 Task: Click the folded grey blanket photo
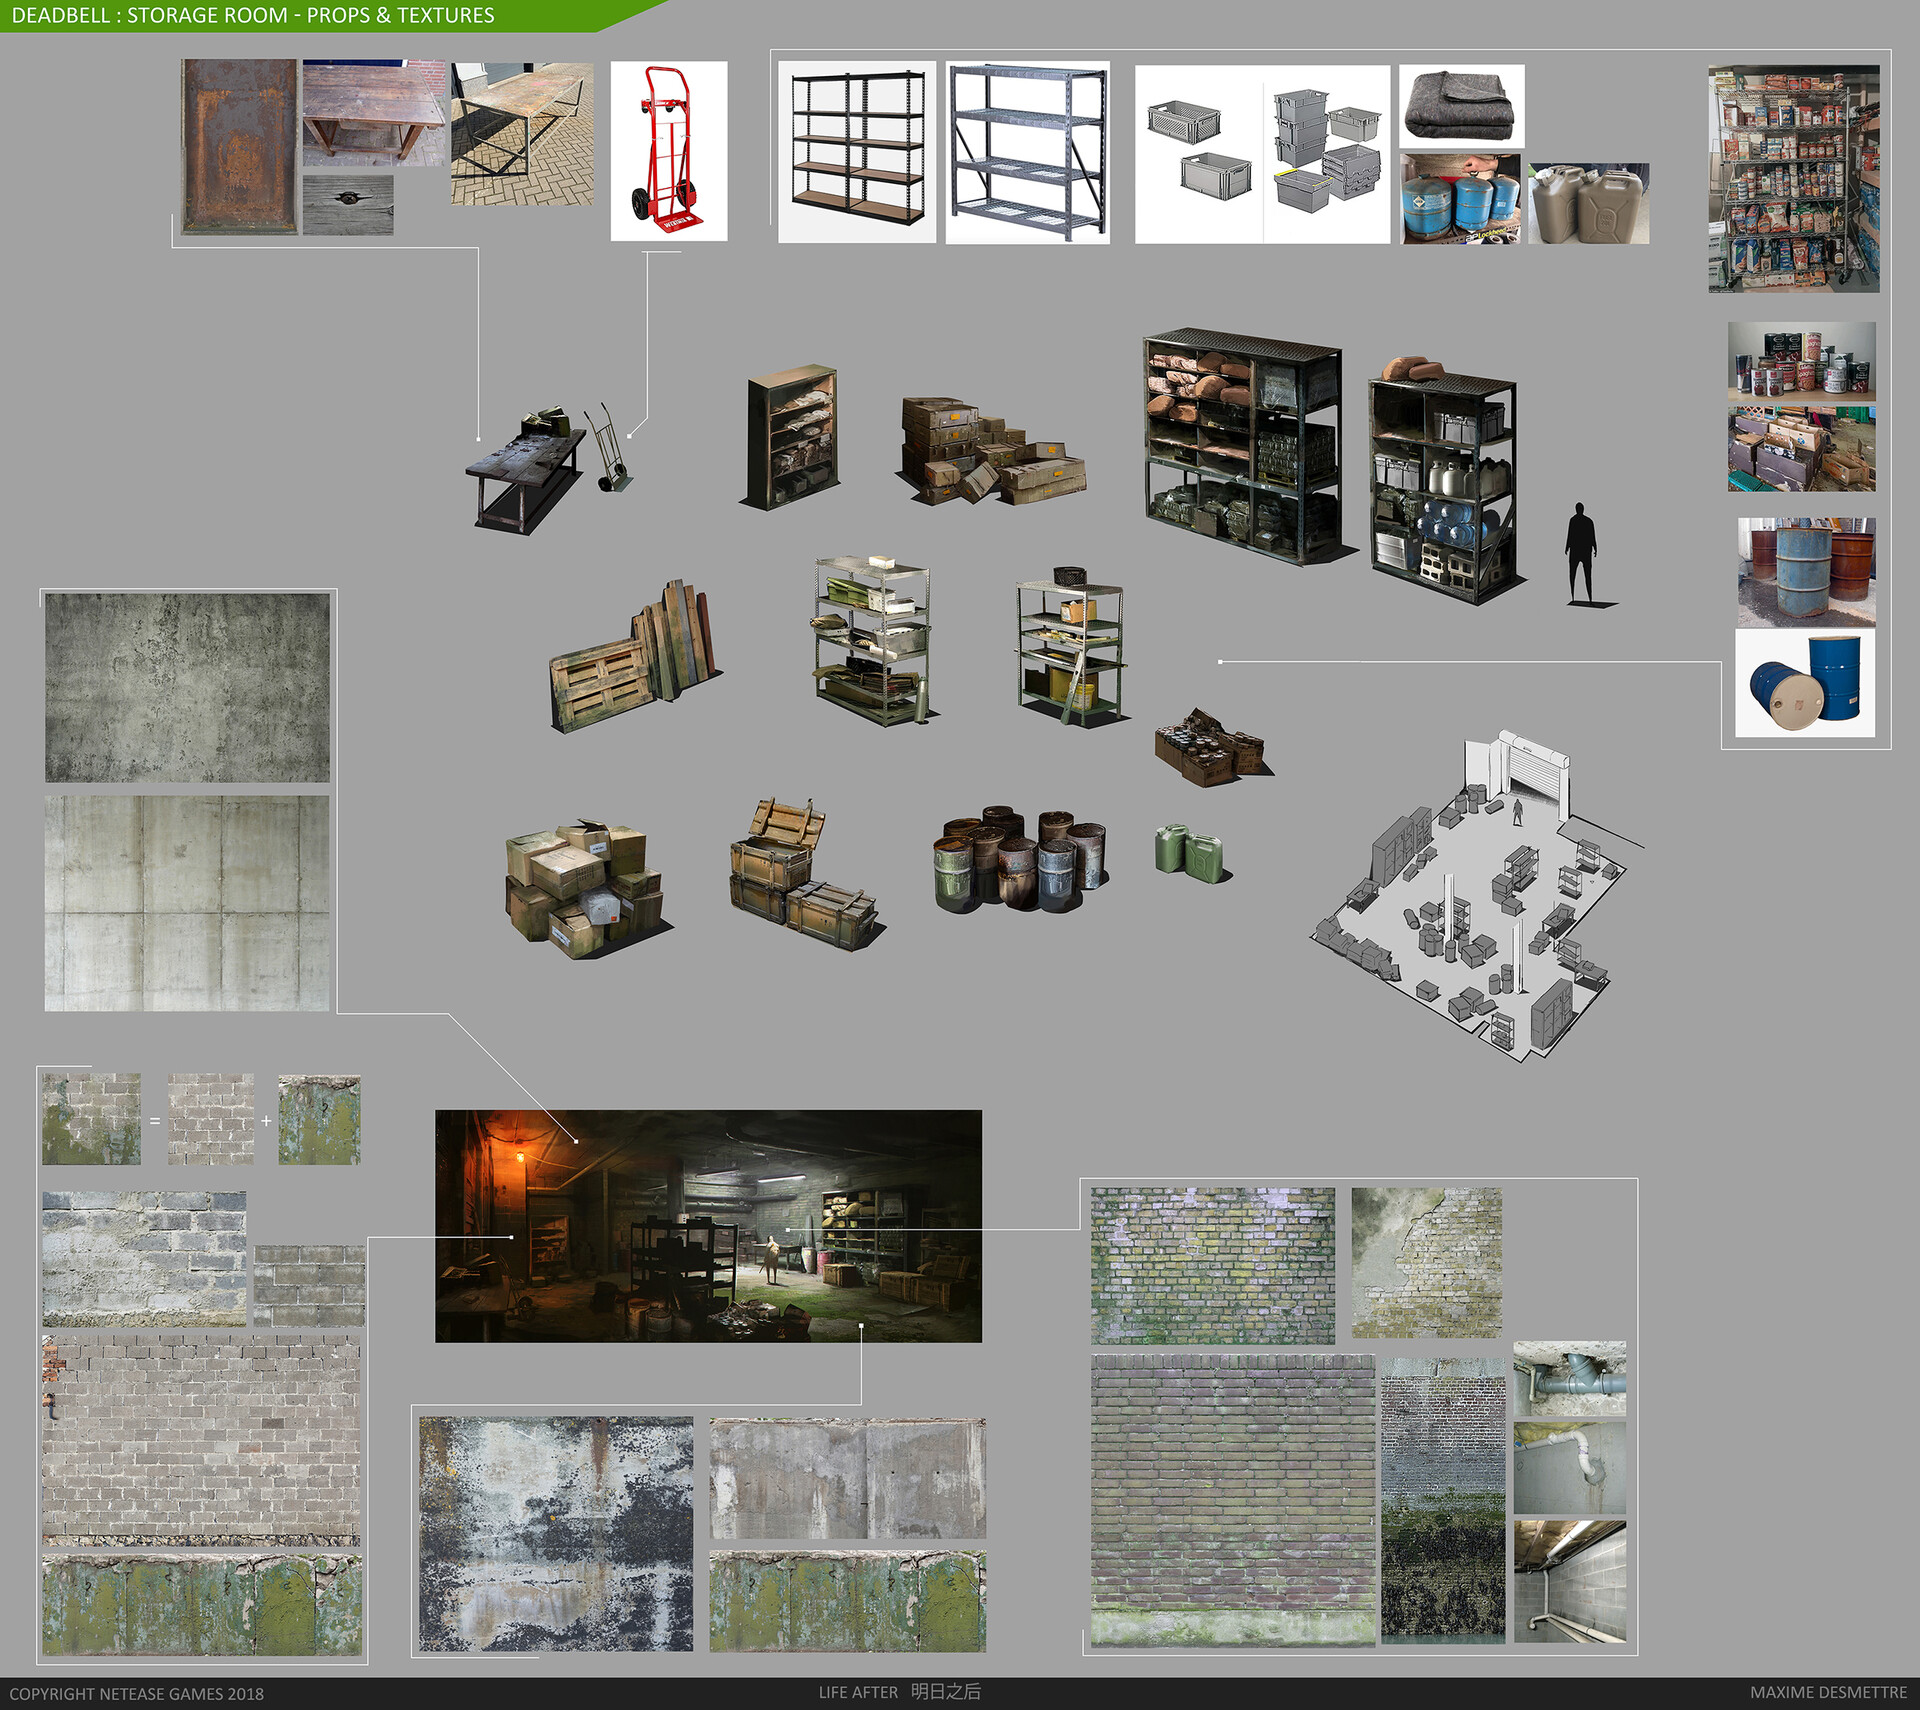tap(1460, 106)
